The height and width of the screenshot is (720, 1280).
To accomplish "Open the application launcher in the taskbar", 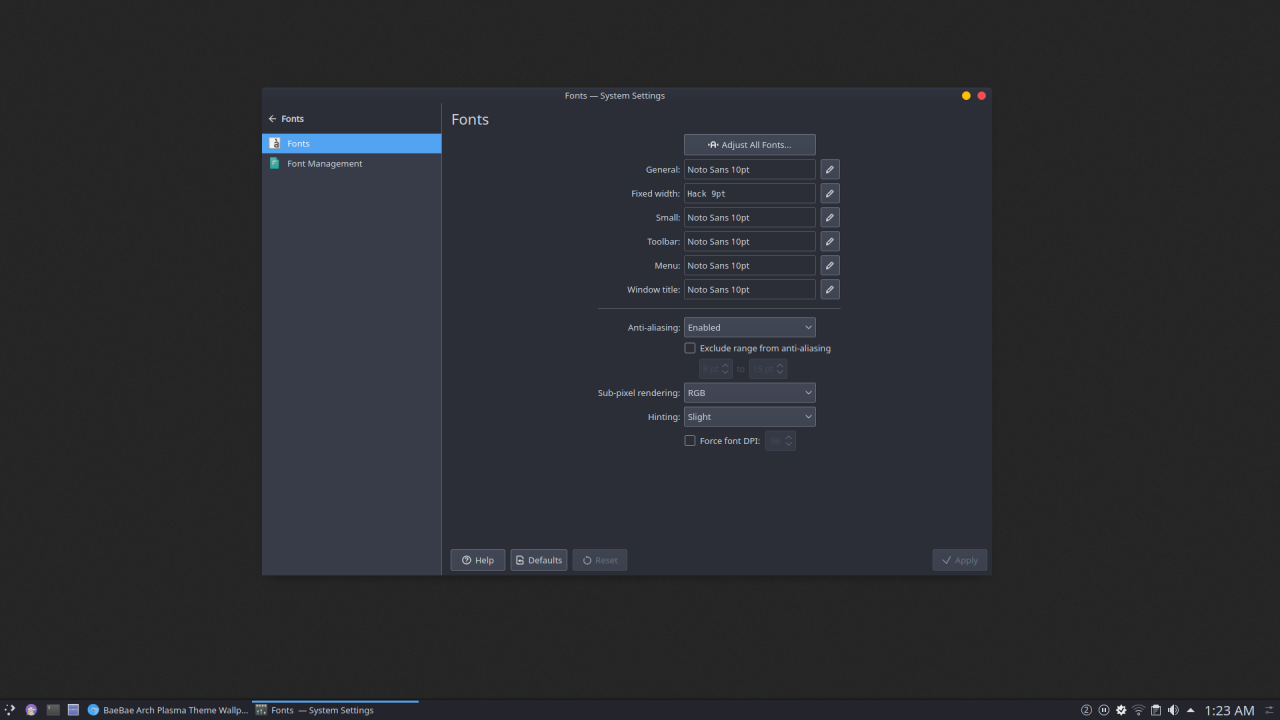I will [10, 710].
